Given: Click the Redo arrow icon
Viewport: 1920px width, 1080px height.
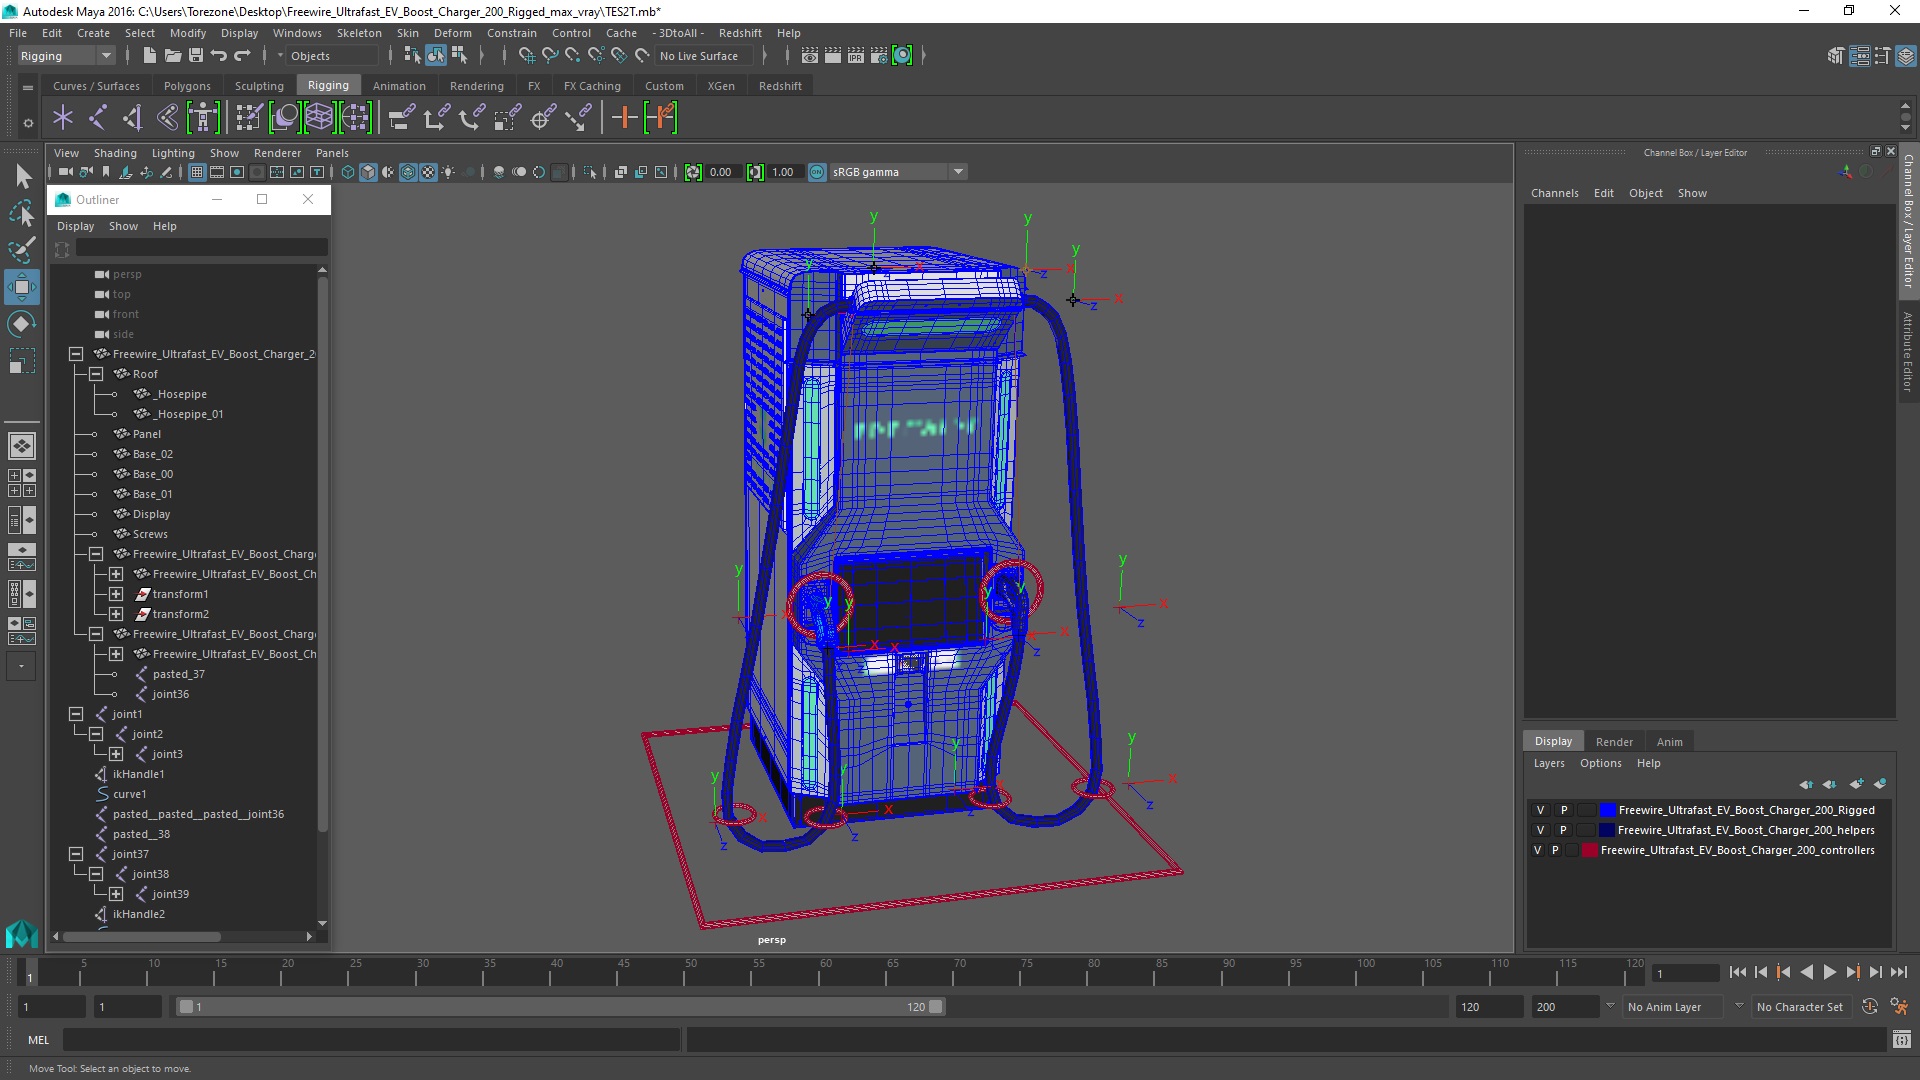Looking at the screenshot, I should (x=242, y=56).
